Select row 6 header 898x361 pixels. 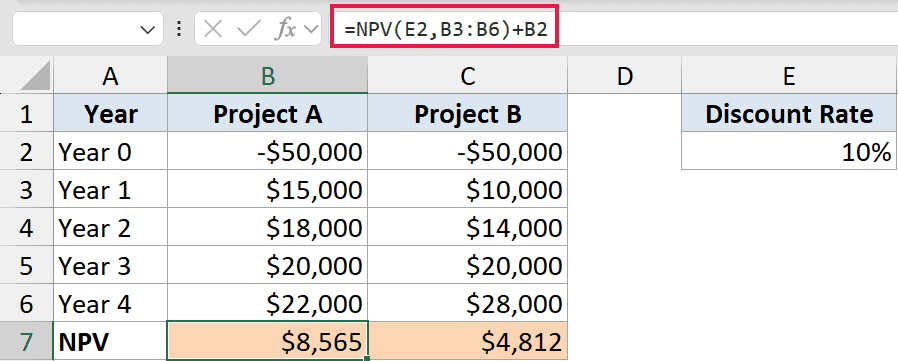click(26, 304)
